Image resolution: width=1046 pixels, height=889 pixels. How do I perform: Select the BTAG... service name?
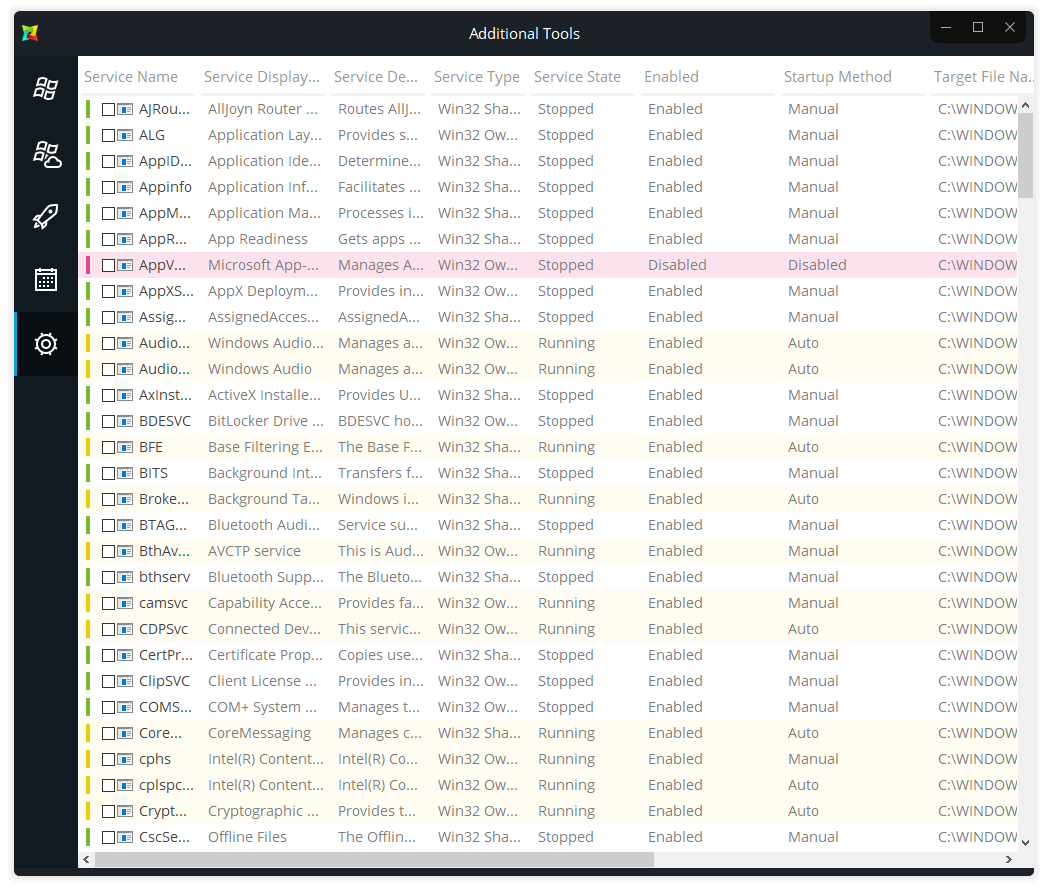pos(163,526)
